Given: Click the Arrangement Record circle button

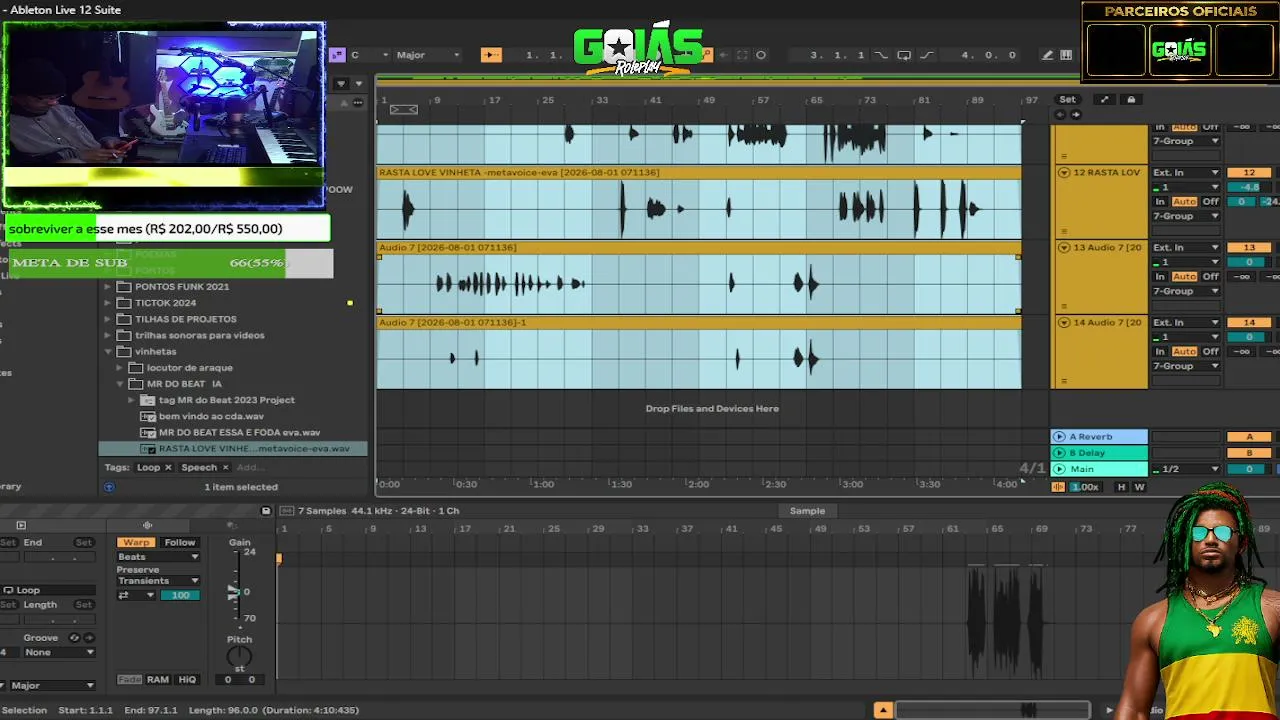Looking at the screenshot, I should 761,55.
